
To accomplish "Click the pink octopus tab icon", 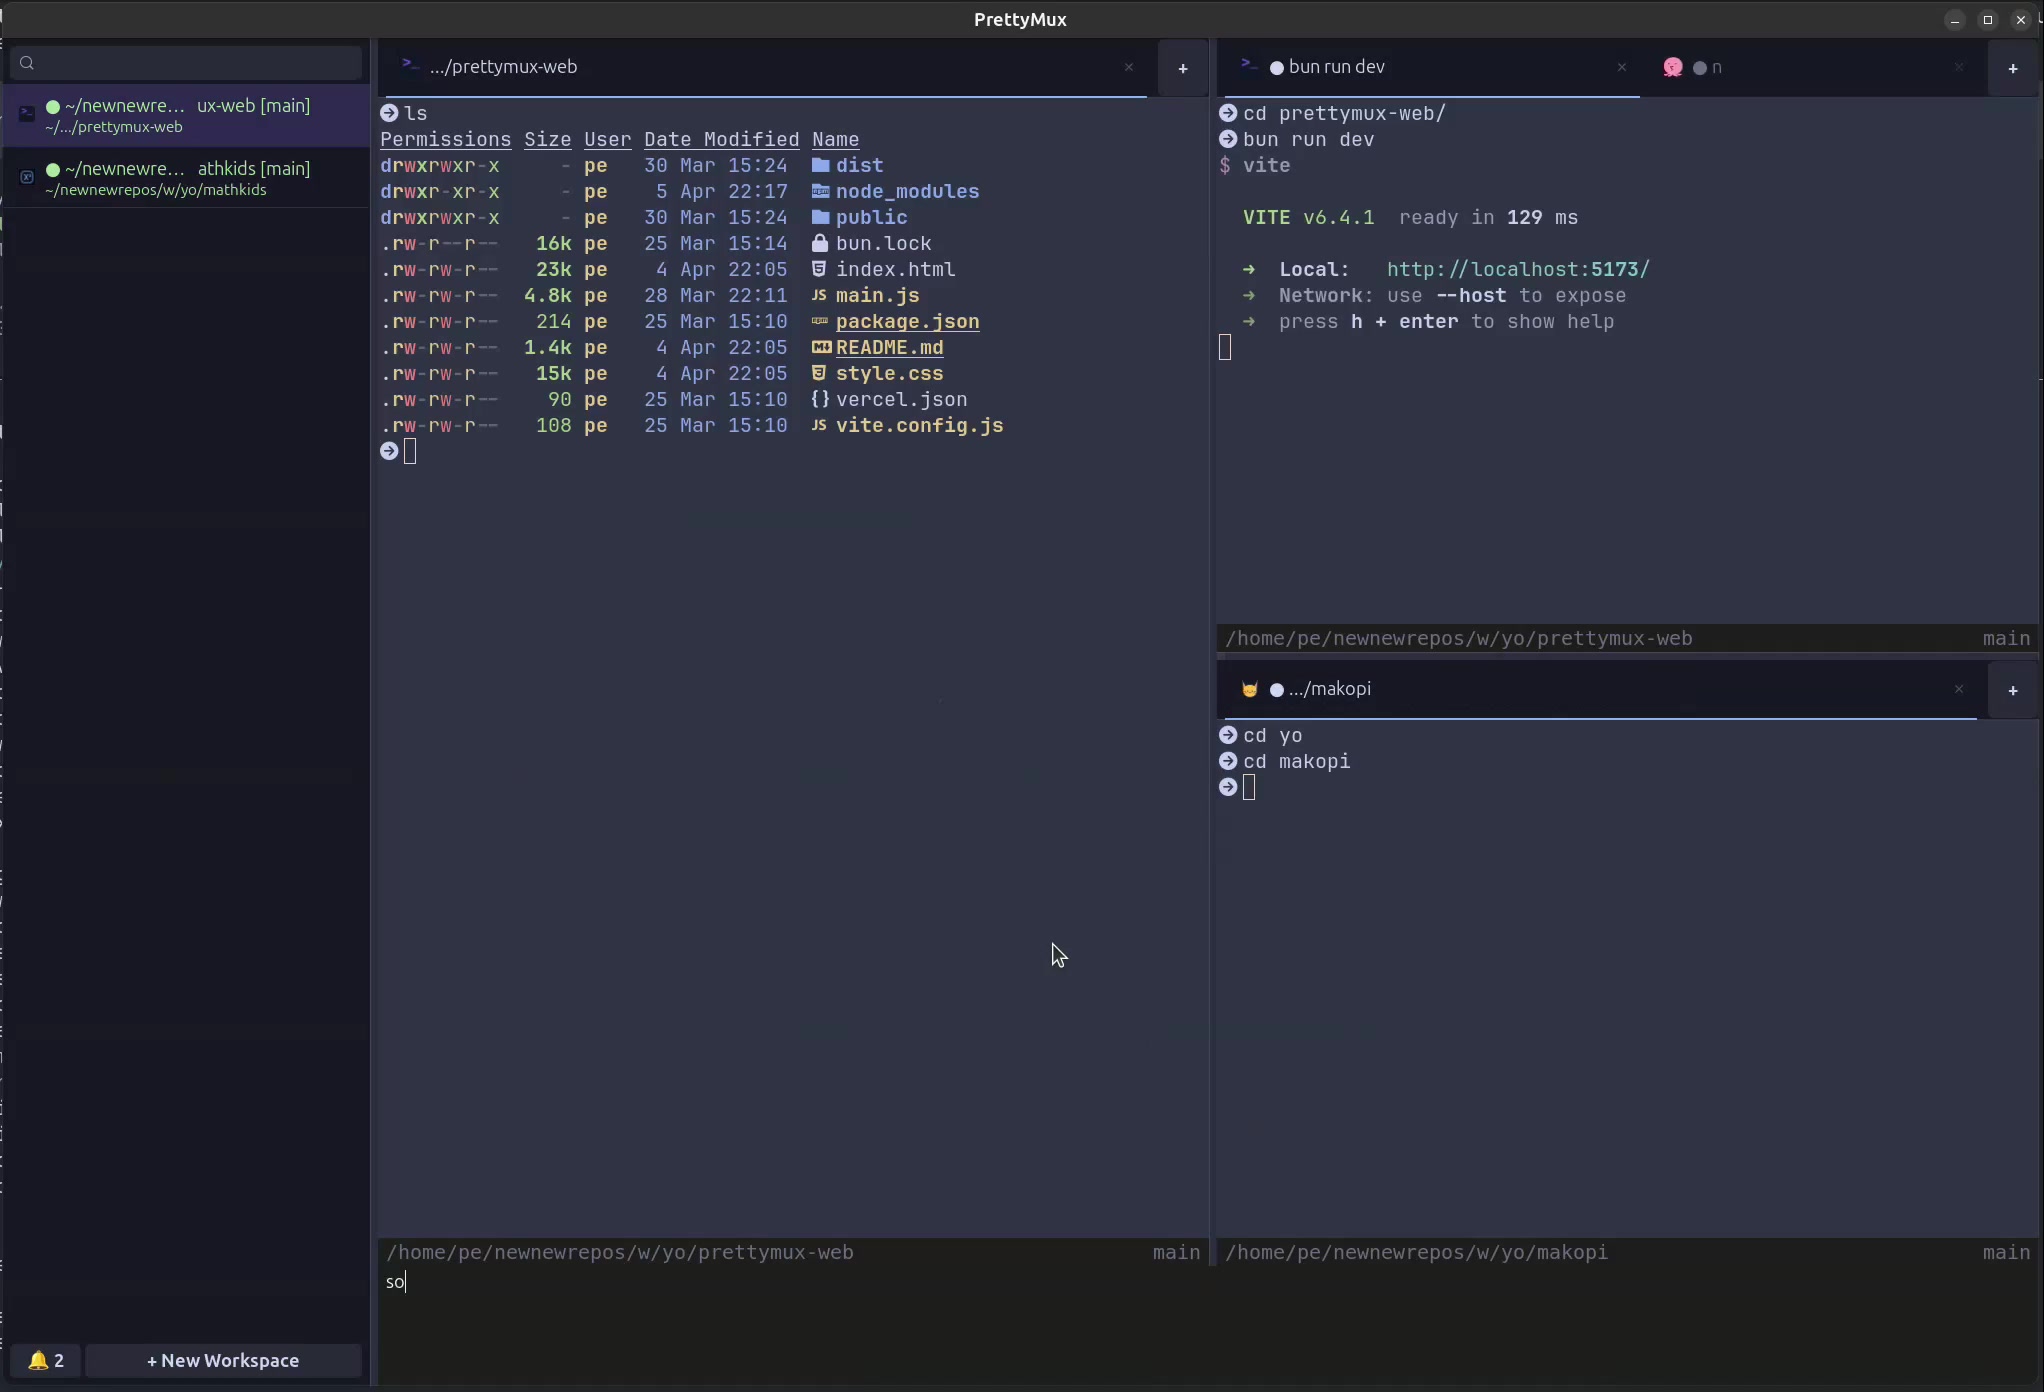I will (x=1673, y=67).
